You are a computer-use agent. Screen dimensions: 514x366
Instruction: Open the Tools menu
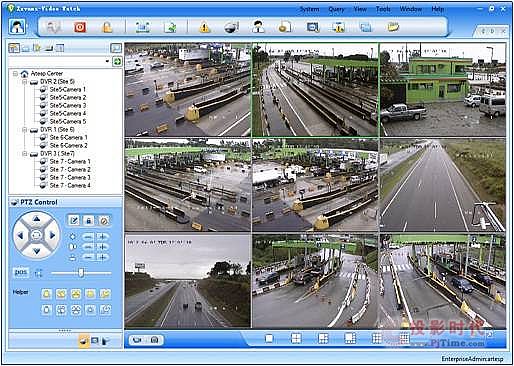[383, 9]
